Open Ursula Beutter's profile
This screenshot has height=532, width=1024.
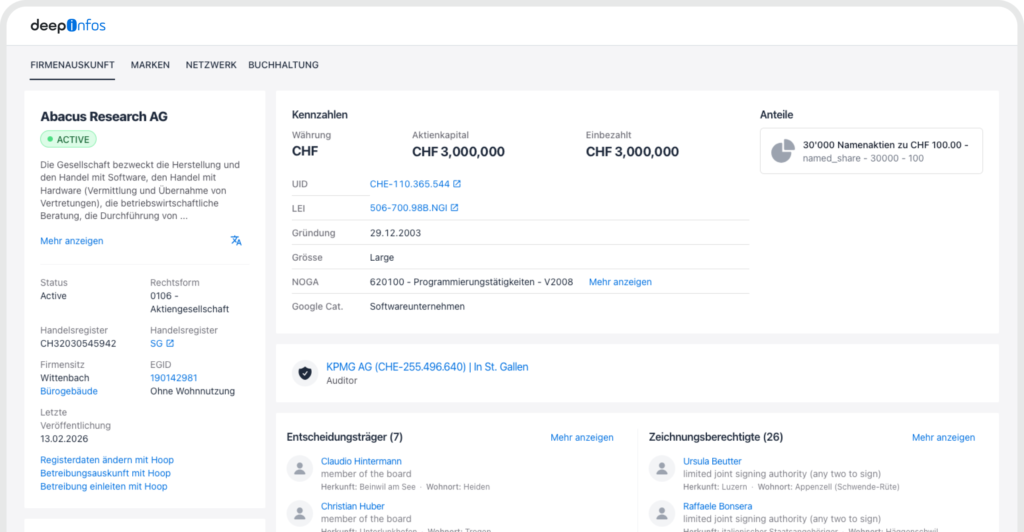pyautogui.click(x=712, y=462)
